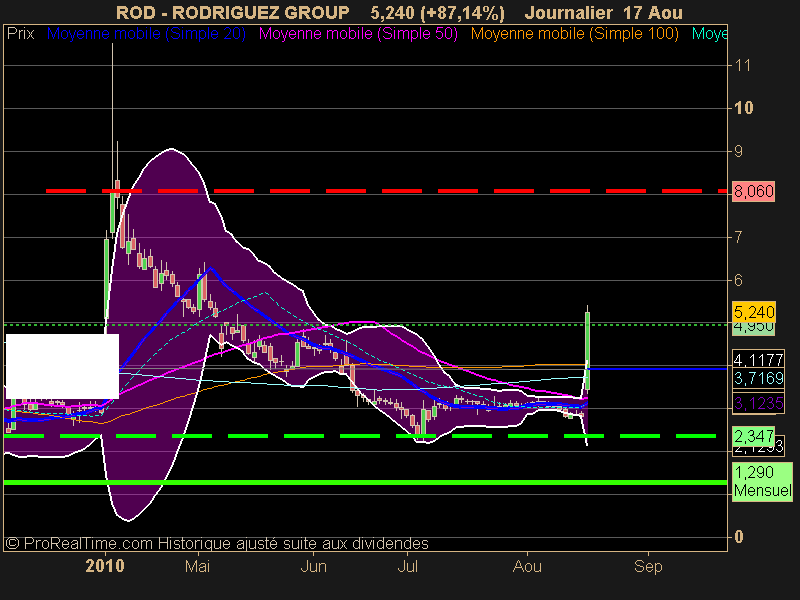Click the '9' price axis label

pos(738,152)
